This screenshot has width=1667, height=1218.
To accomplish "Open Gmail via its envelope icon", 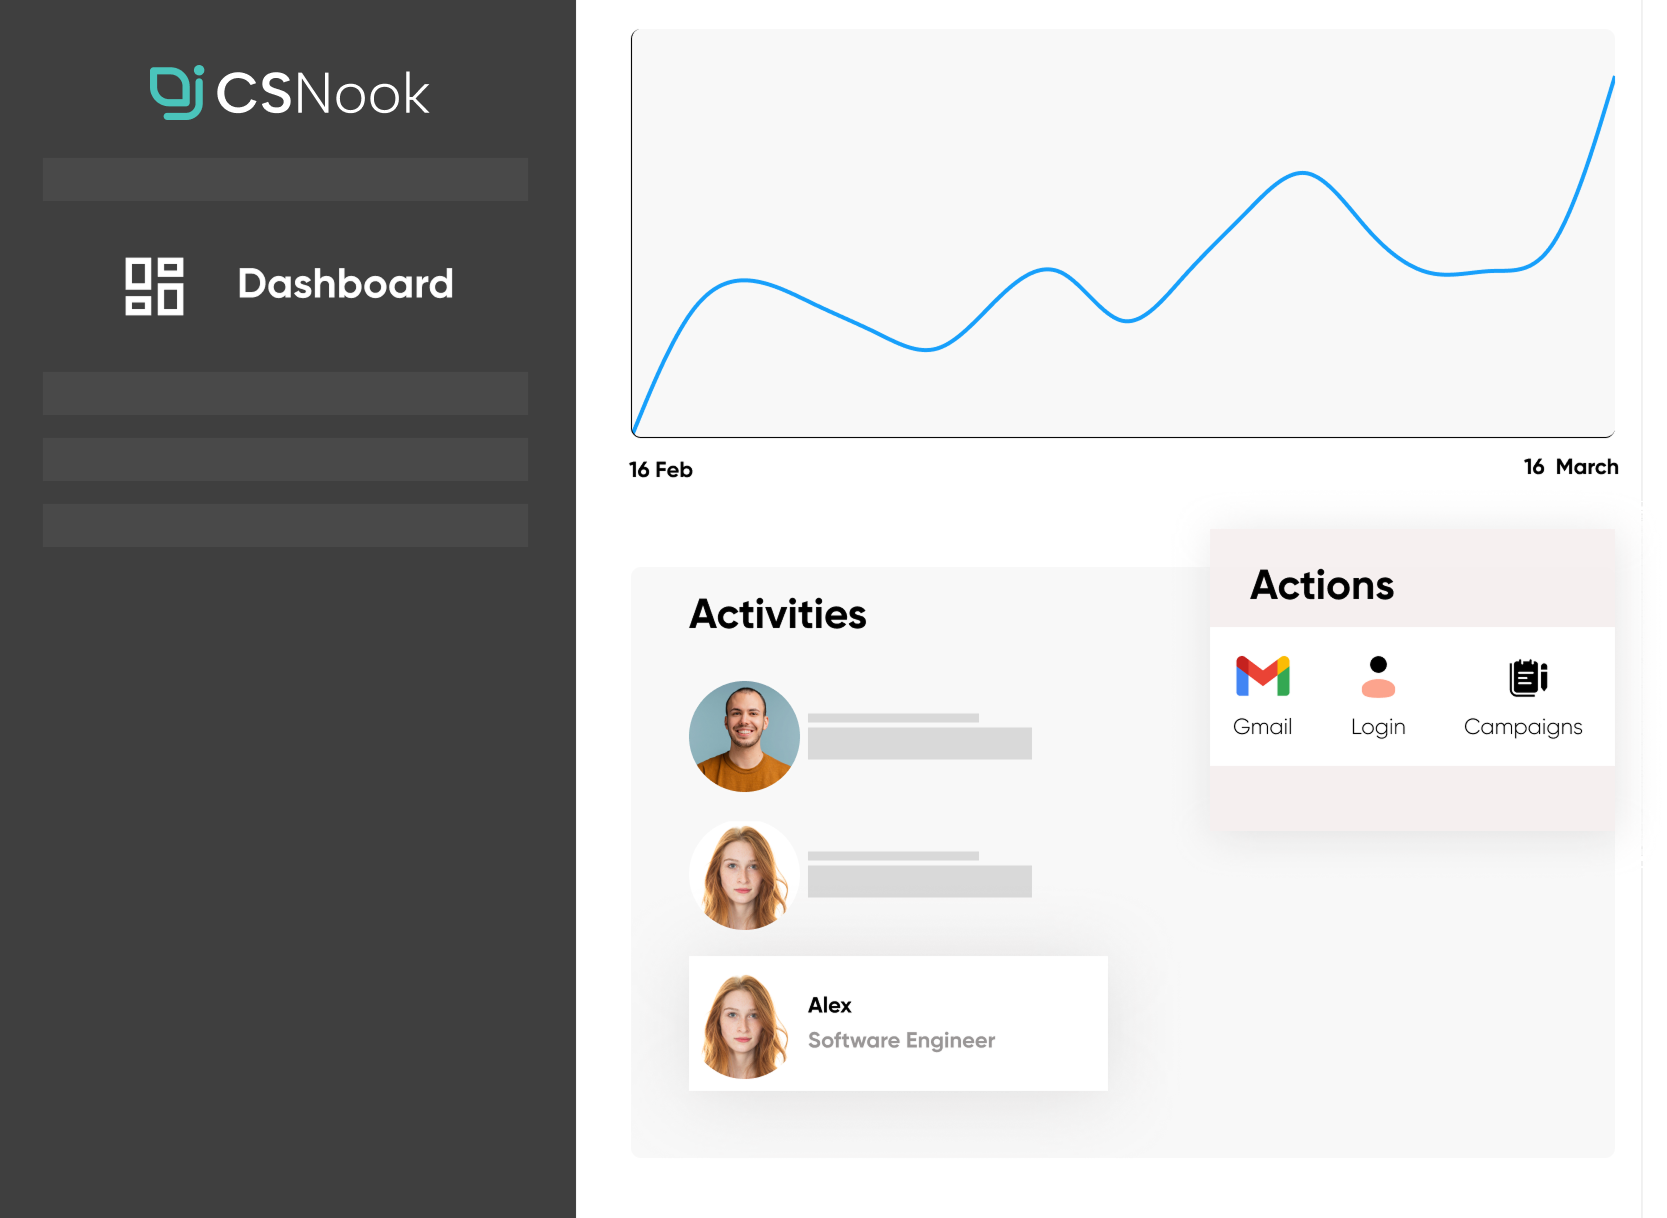I will coord(1262,676).
